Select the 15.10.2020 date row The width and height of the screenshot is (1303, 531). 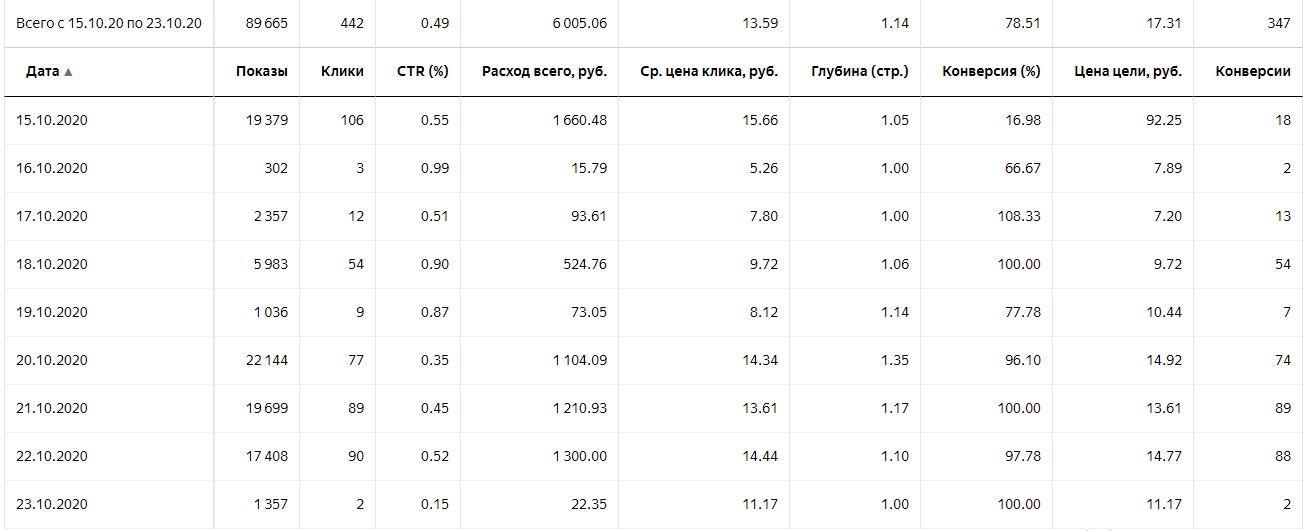point(52,120)
